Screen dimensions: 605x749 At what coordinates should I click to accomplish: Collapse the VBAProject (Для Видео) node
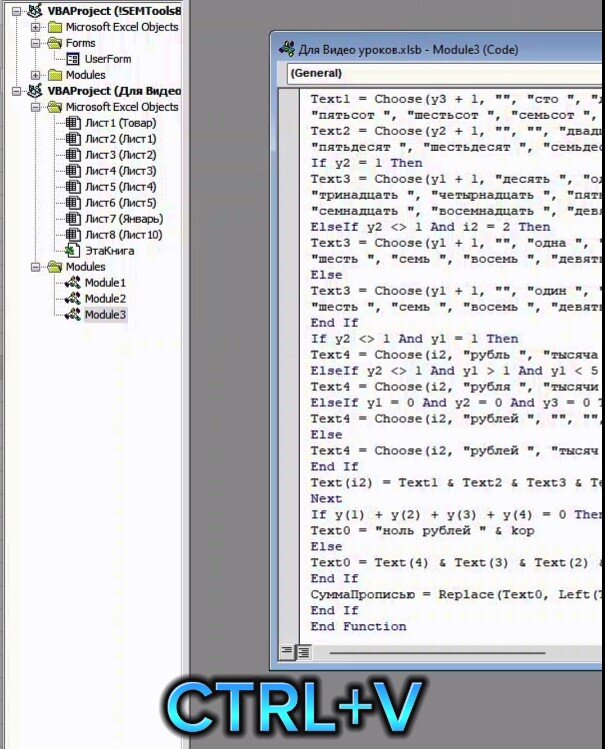click(17, 91)
